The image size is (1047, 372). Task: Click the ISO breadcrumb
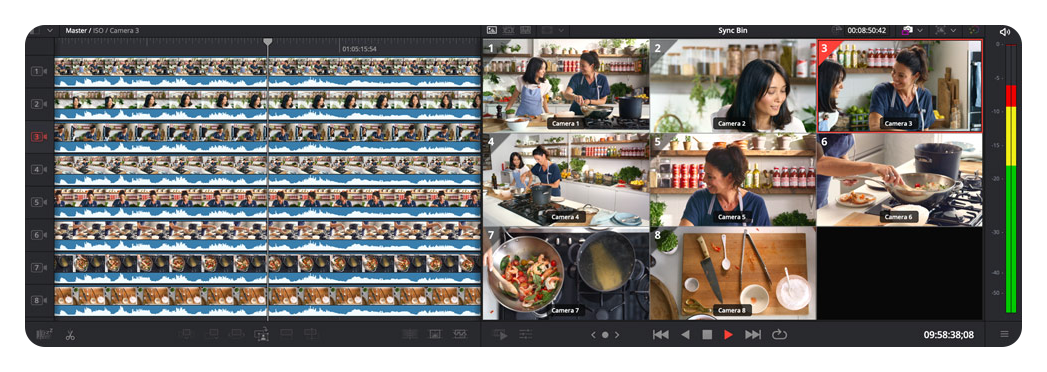(98, 30)
